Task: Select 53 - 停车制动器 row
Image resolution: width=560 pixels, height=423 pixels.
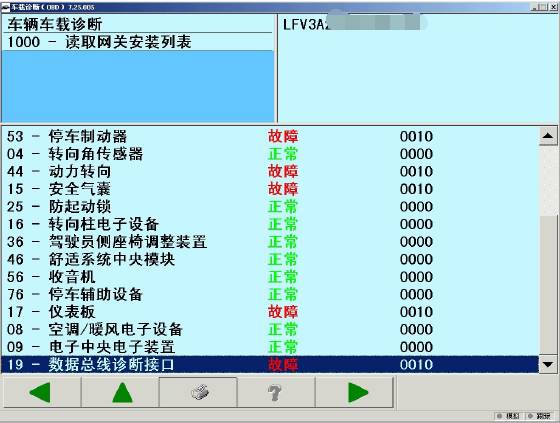Action: click(x=270, y=136)
